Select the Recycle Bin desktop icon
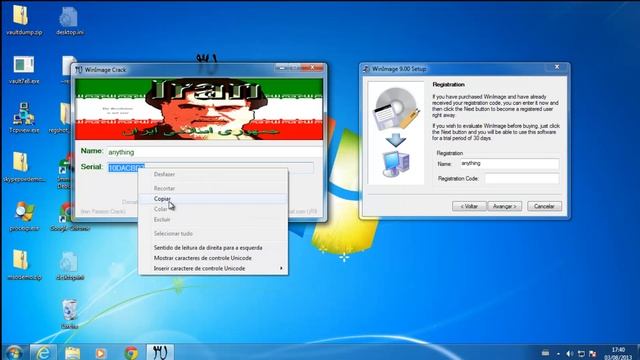Viewport: 640px width, 360px height. 70,314
